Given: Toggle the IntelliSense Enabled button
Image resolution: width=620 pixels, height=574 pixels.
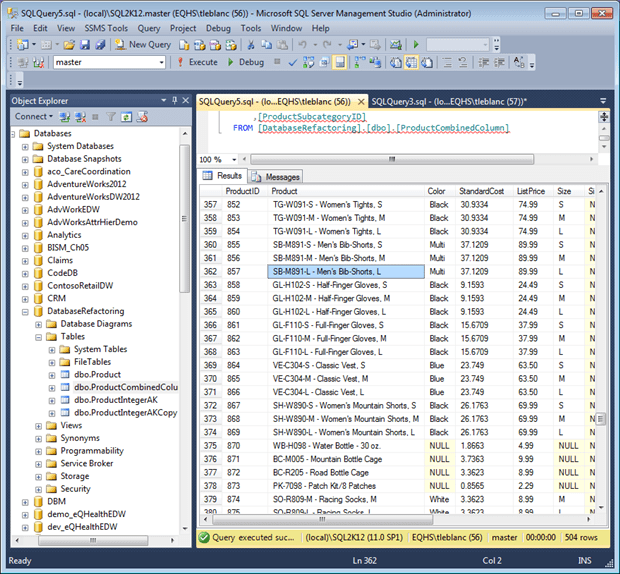Looking at the screenshot, I should coord(340,62).
